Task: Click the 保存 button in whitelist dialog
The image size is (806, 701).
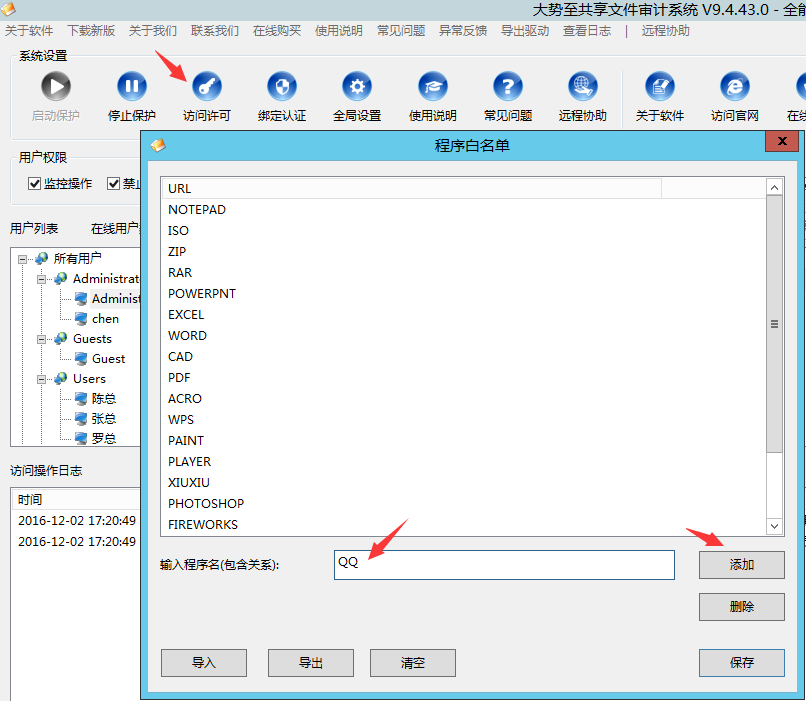Action: [741, 662]
